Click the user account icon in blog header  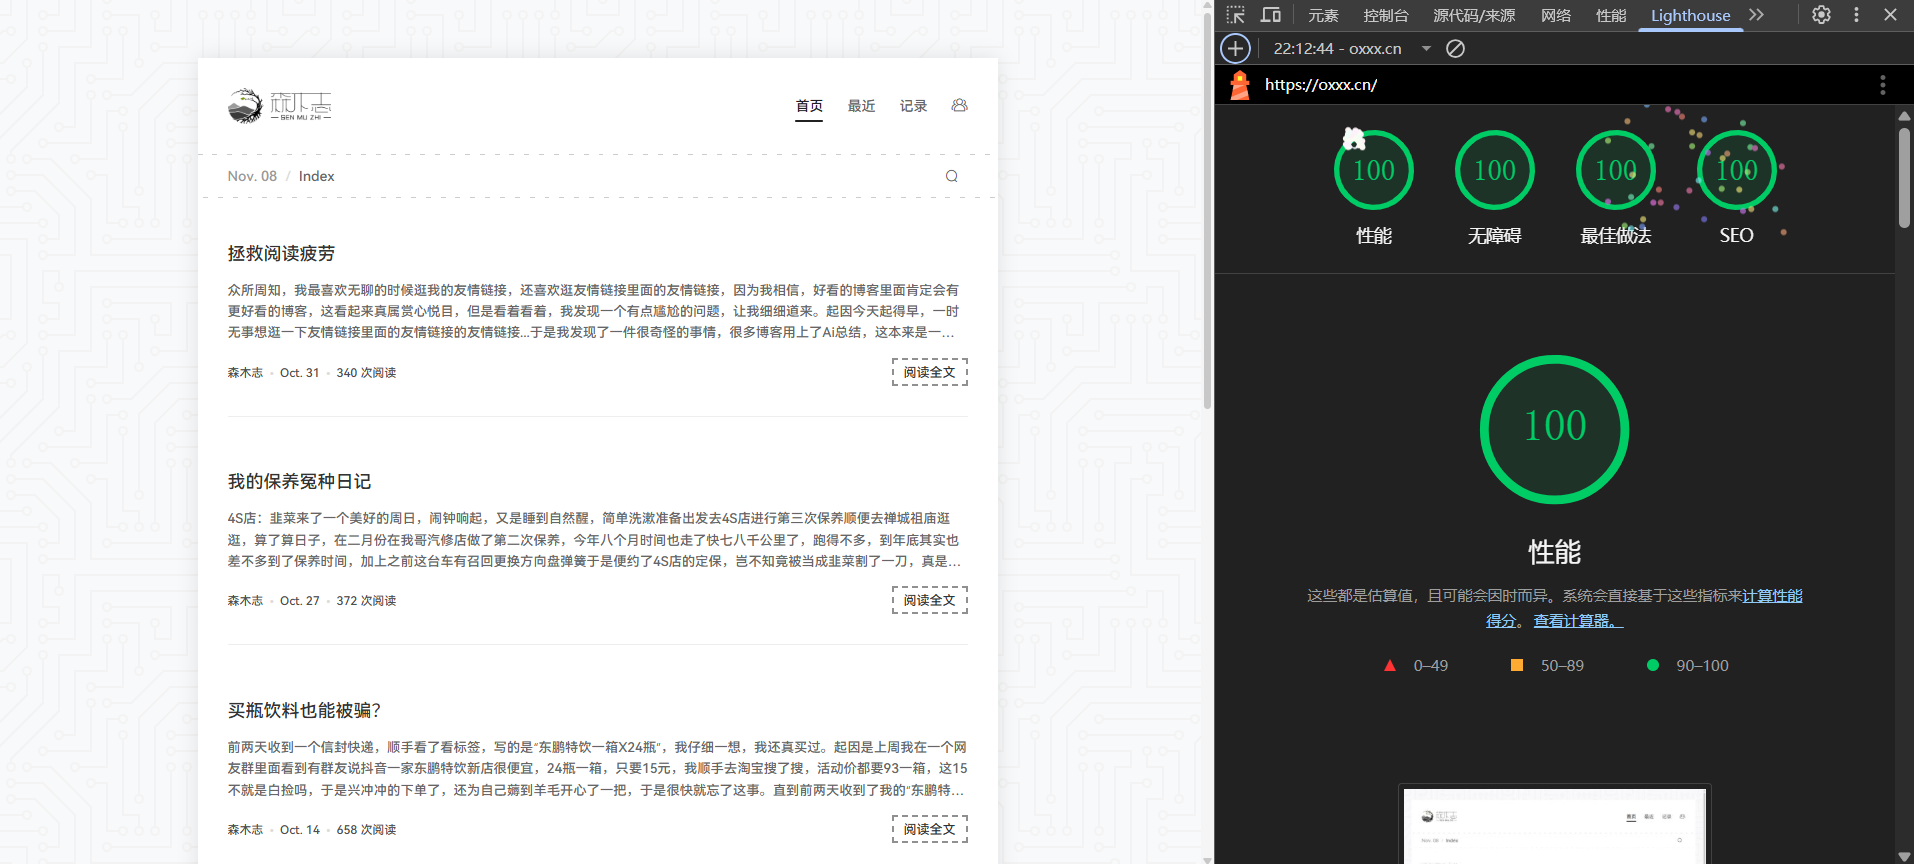coord(959,105)
